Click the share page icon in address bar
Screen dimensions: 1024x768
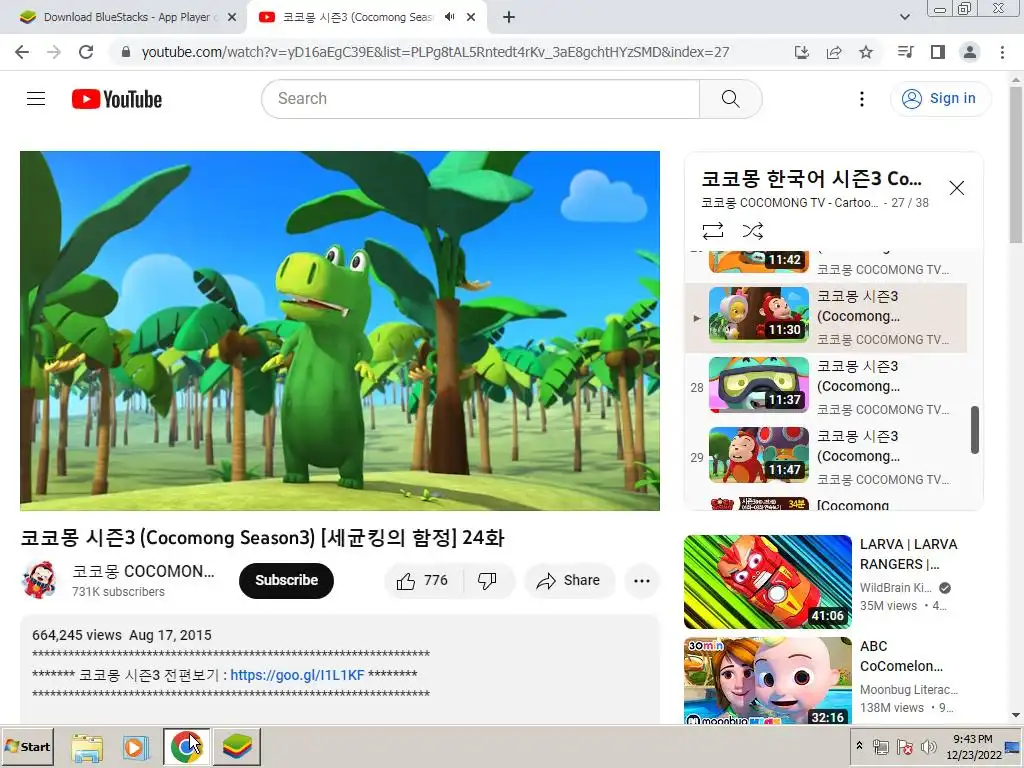coord(834,52)
